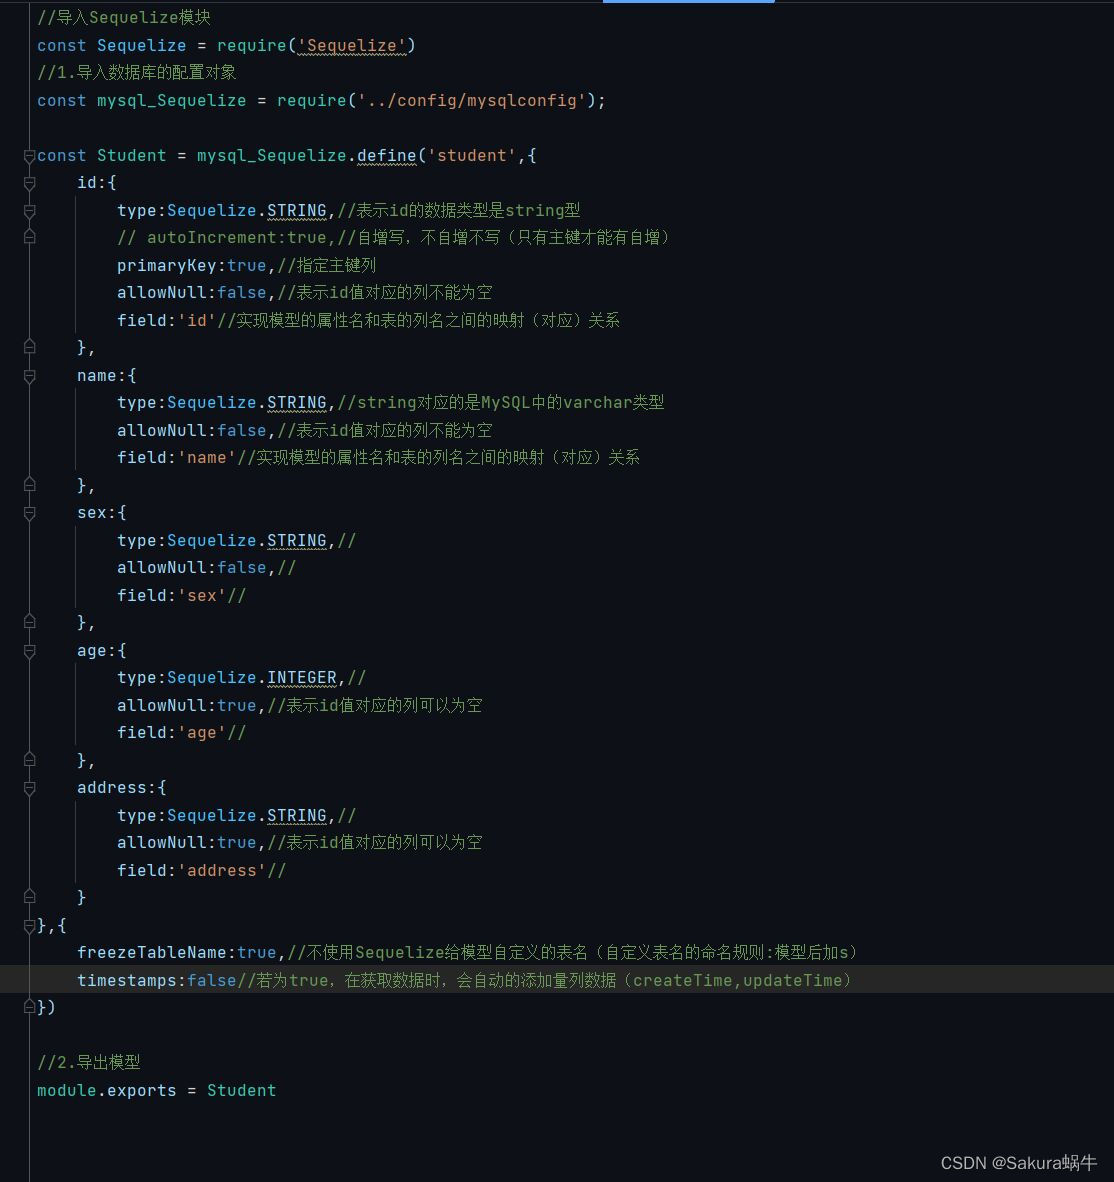The width and height of the screenshot is (1114, 1182).
Task: Click the underlined STRING token on the id type line
Action: (297, 210)
